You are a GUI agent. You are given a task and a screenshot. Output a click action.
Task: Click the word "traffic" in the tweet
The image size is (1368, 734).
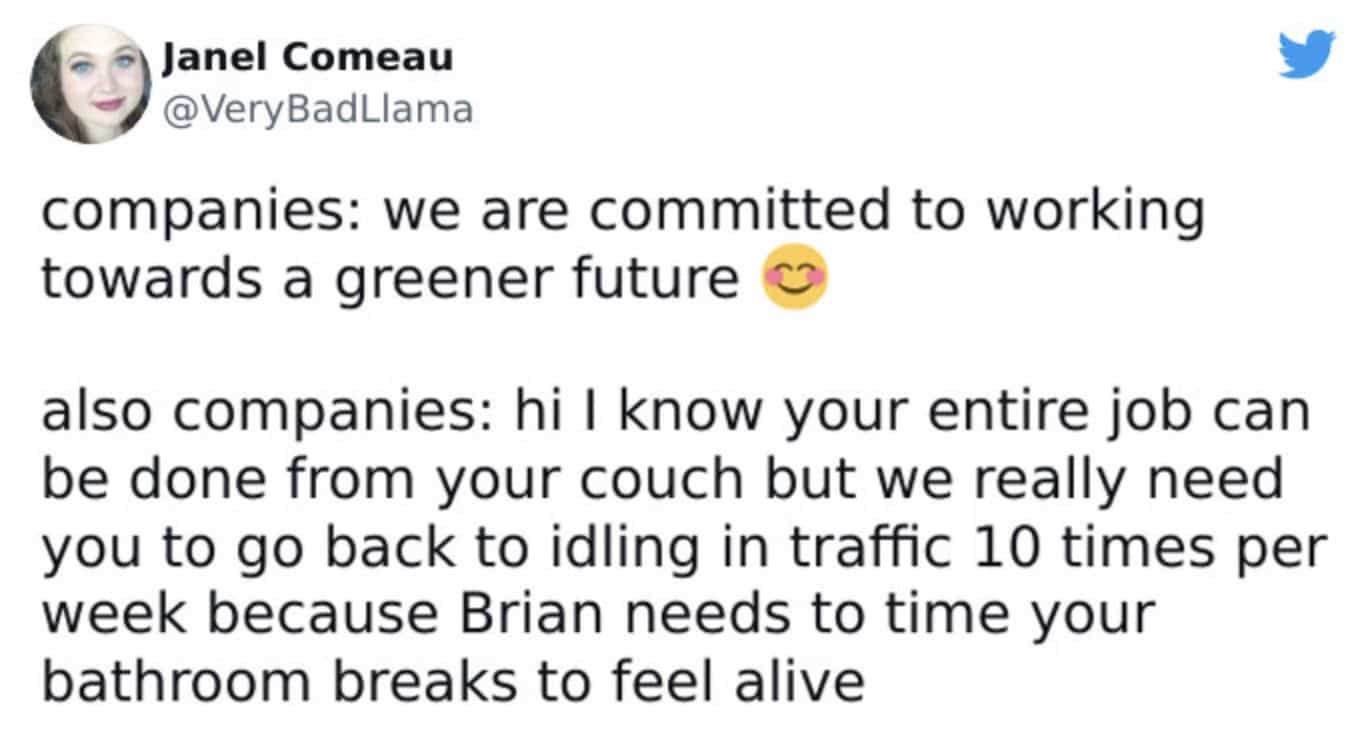(885, 547)
